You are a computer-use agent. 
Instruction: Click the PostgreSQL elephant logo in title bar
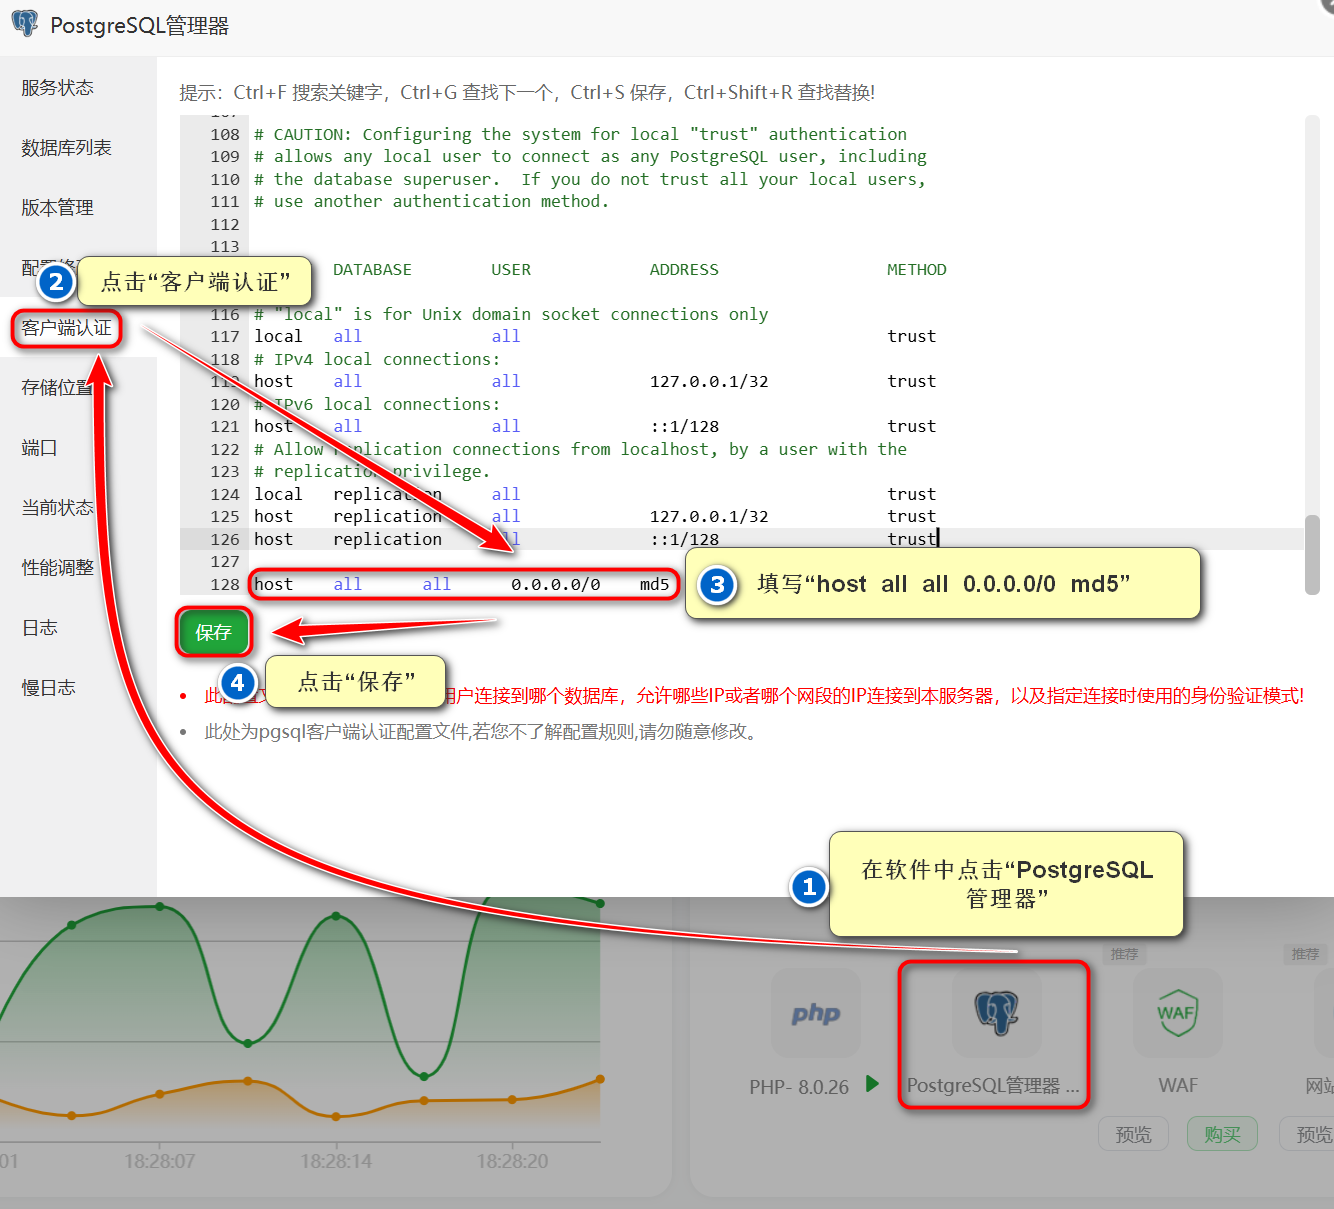tap(25, 24)
